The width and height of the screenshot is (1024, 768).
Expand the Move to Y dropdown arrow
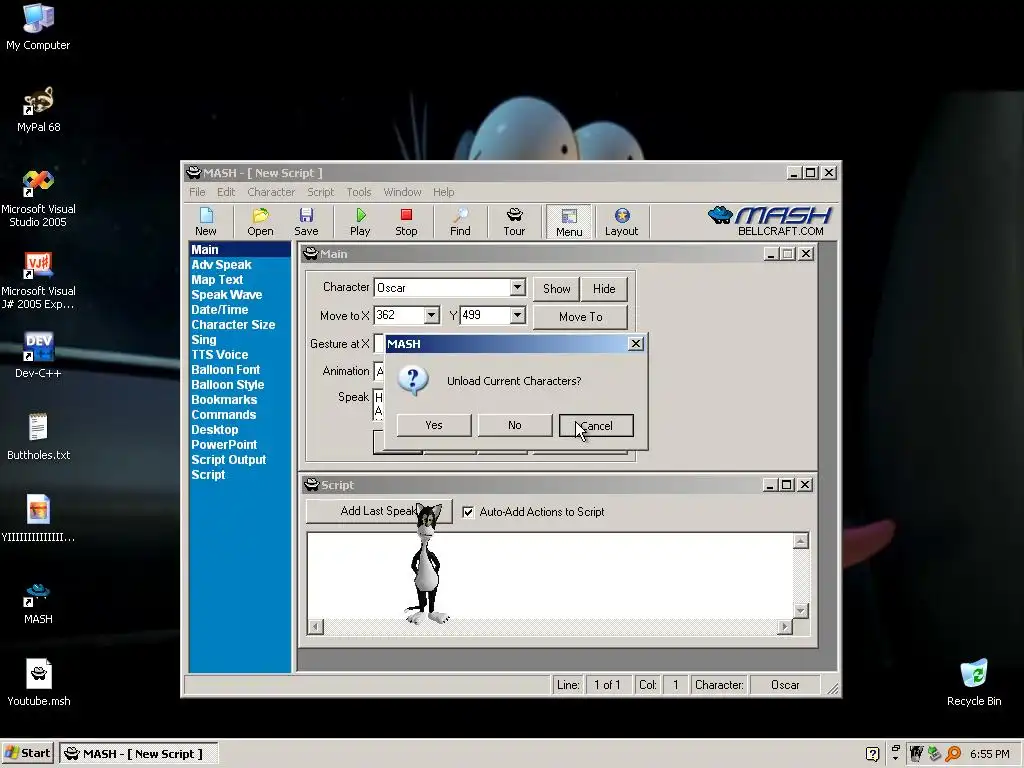(517, 315)
